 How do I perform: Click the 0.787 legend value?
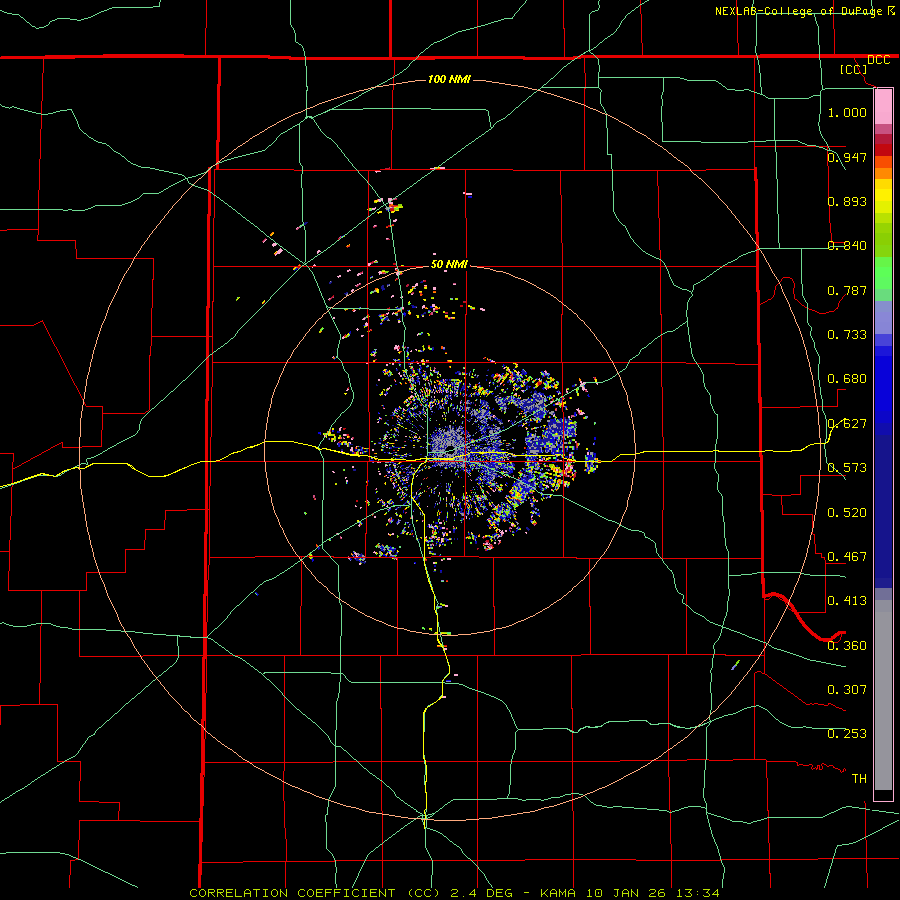[x=847, y=290]
